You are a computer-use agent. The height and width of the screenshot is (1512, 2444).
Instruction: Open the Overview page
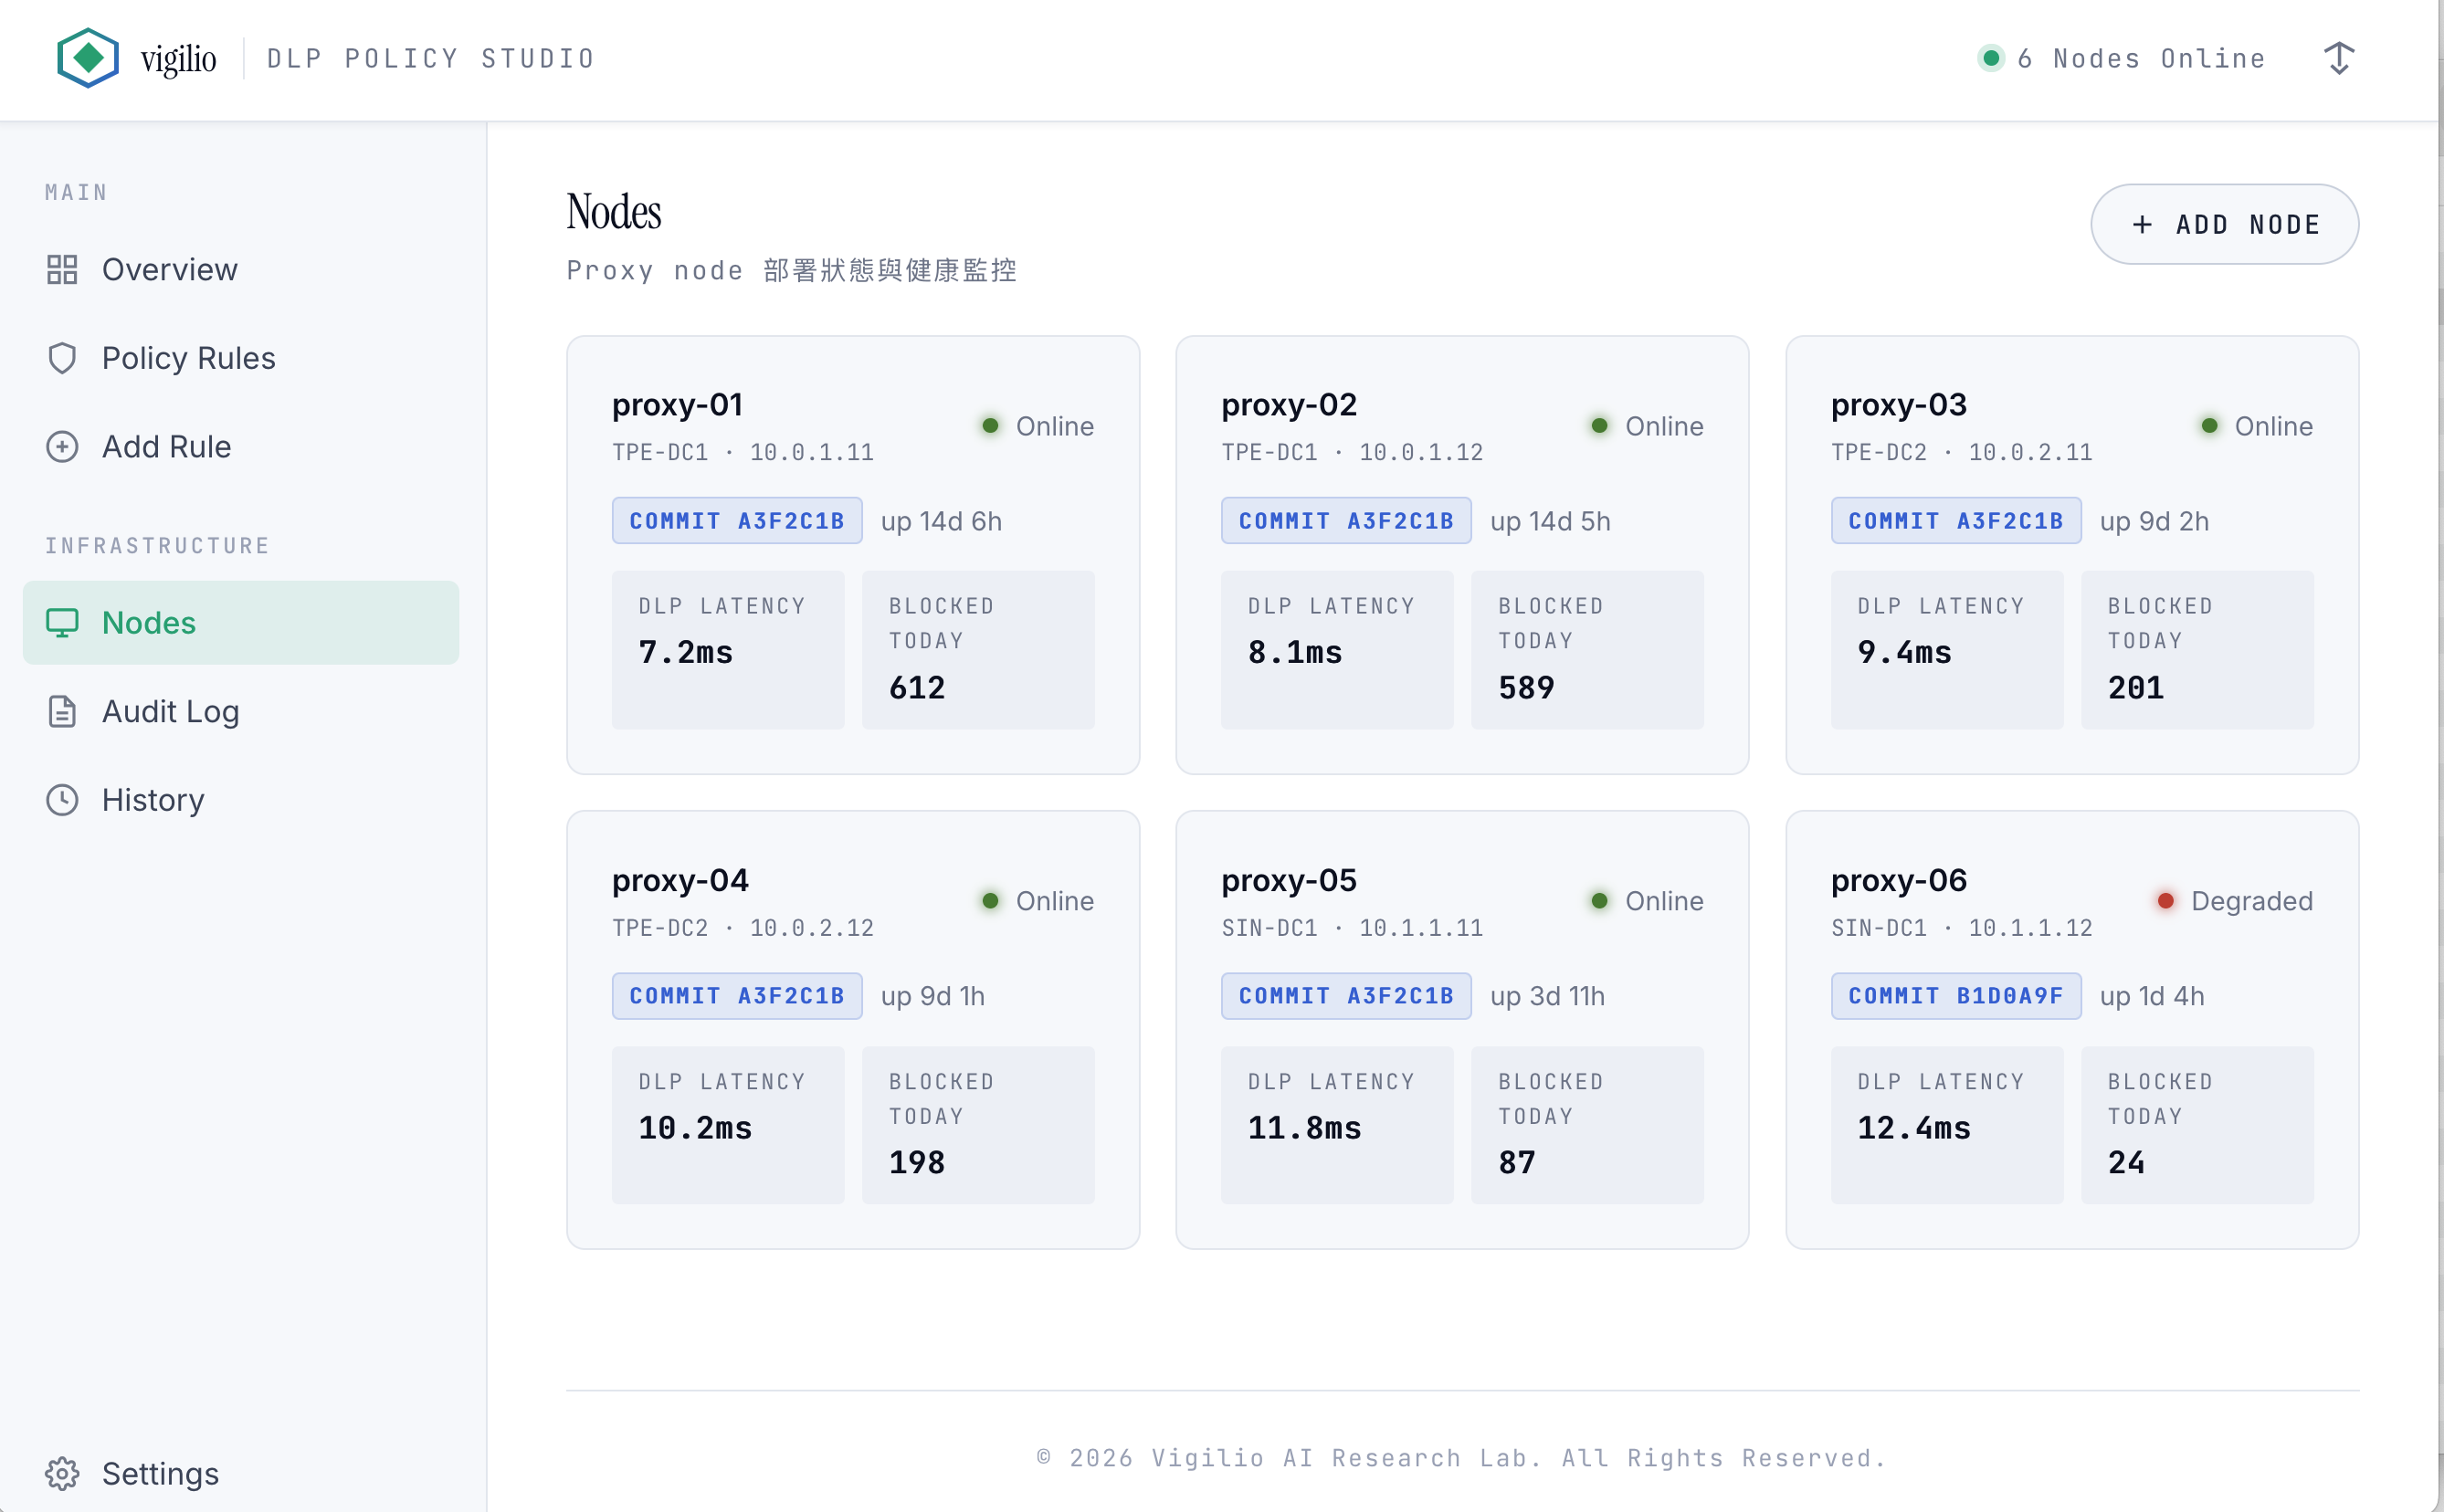[x=241, y=269]
